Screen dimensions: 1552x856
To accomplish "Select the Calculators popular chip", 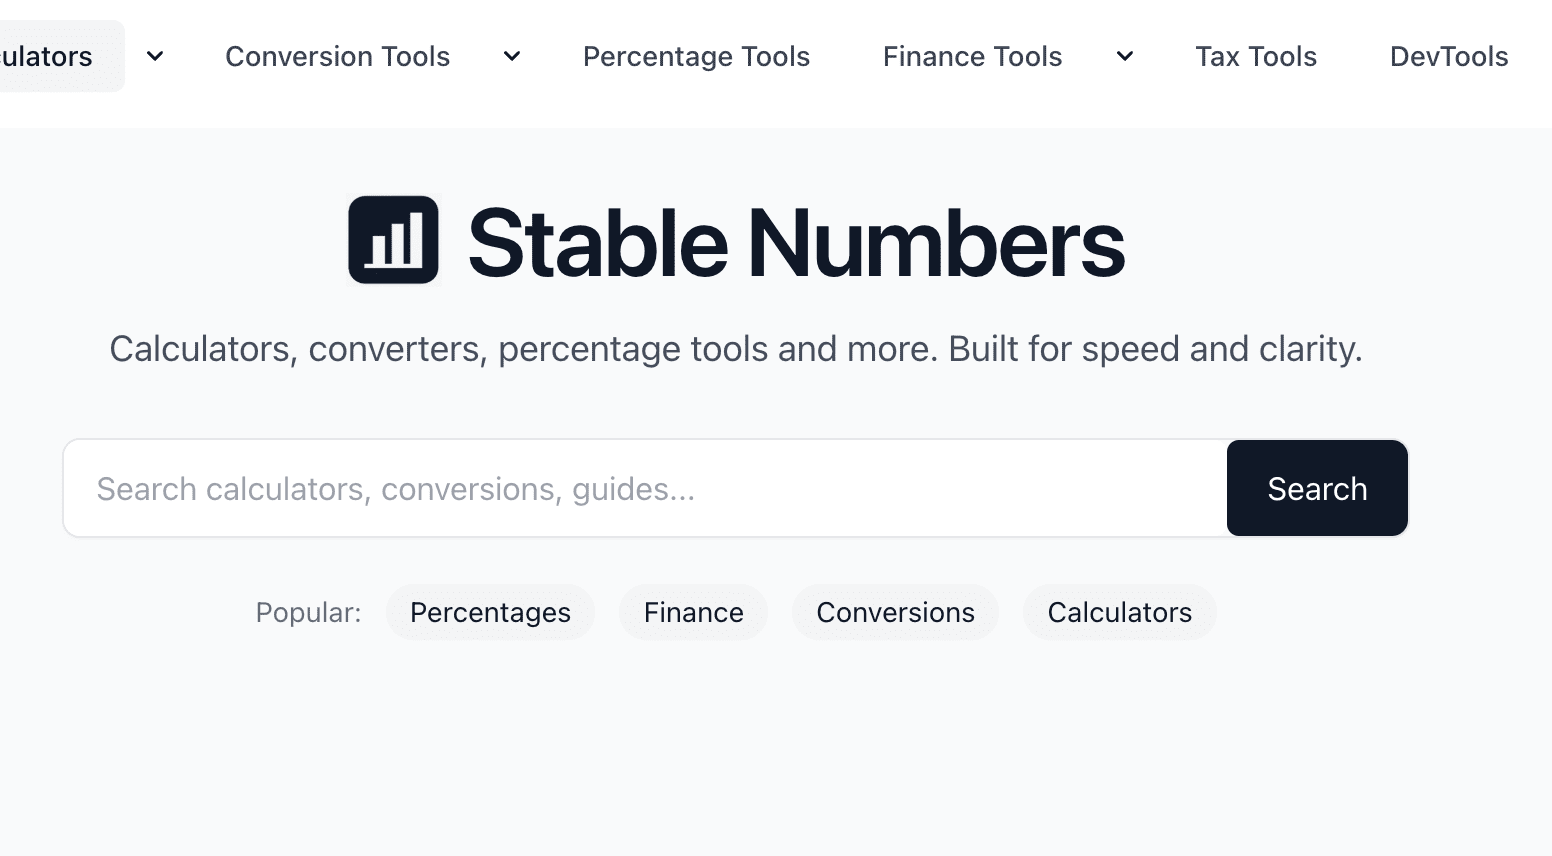I will tap(1119, 612).
